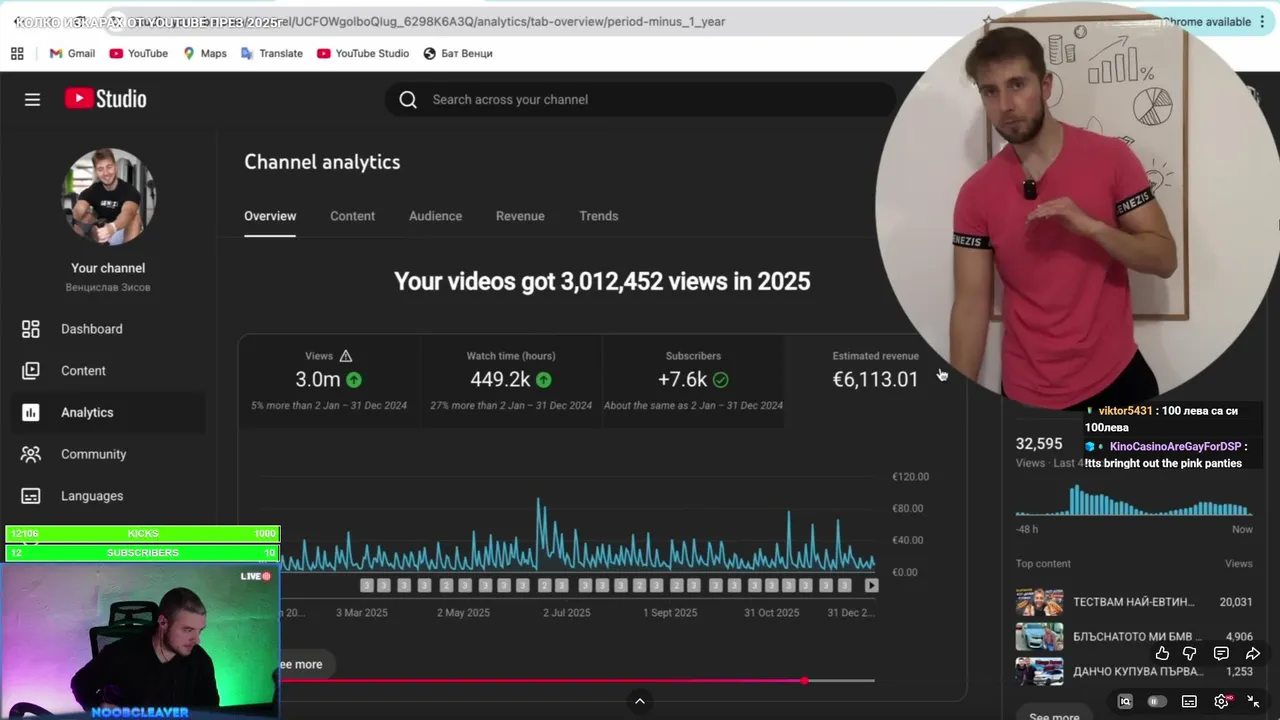
Task: Click the green check beside +7.6k
Action: (720, 380)
